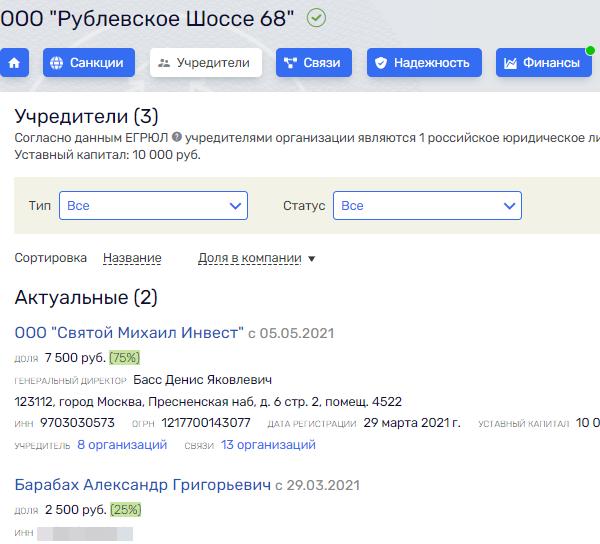The image size is (600, 544).
Task: Switch to the Связи tab
Action: click(314, 63)
